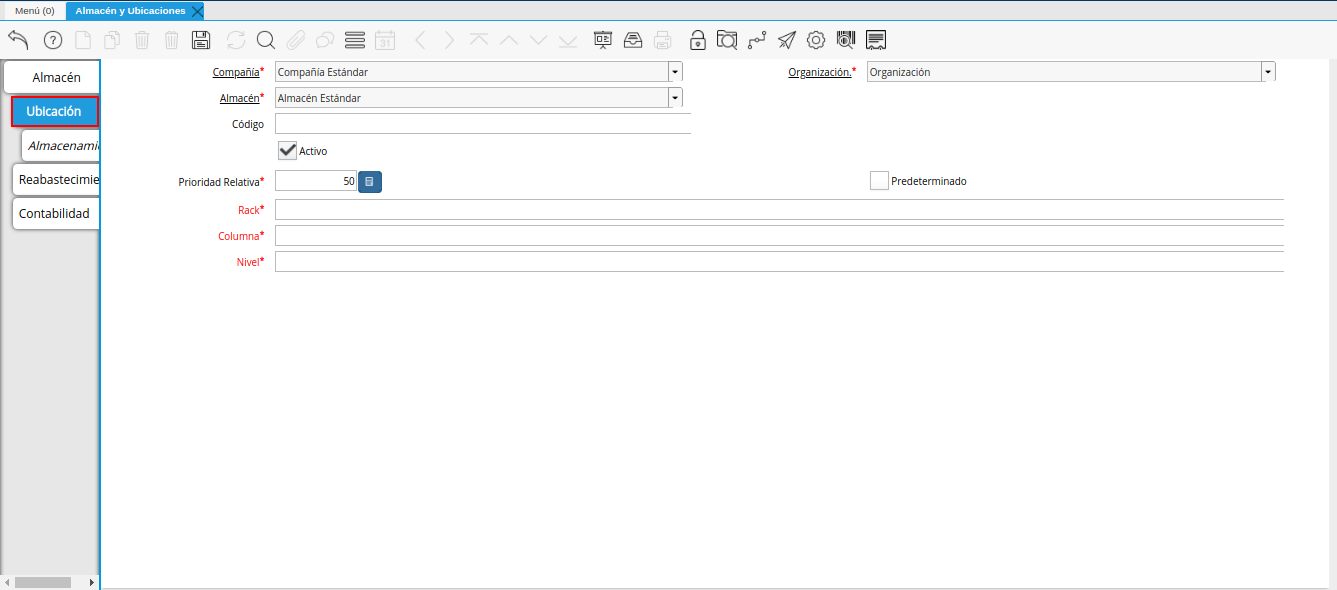Click the barcode scanner icon
Screen dimensions: 1337x590
pyautogui.click(x=846, y=40)
